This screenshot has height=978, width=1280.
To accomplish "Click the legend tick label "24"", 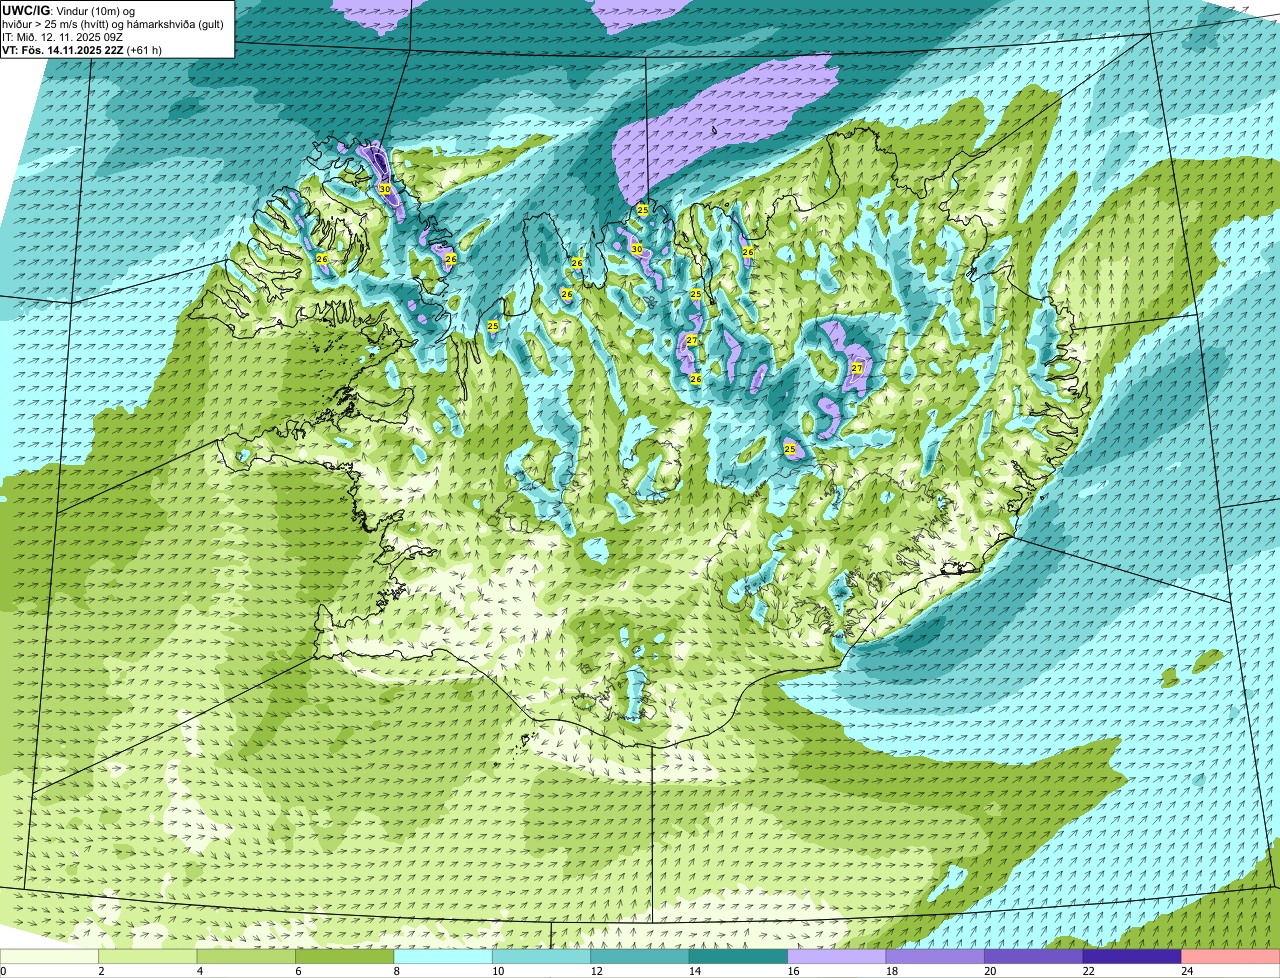I will click(x=1187, y=971).
